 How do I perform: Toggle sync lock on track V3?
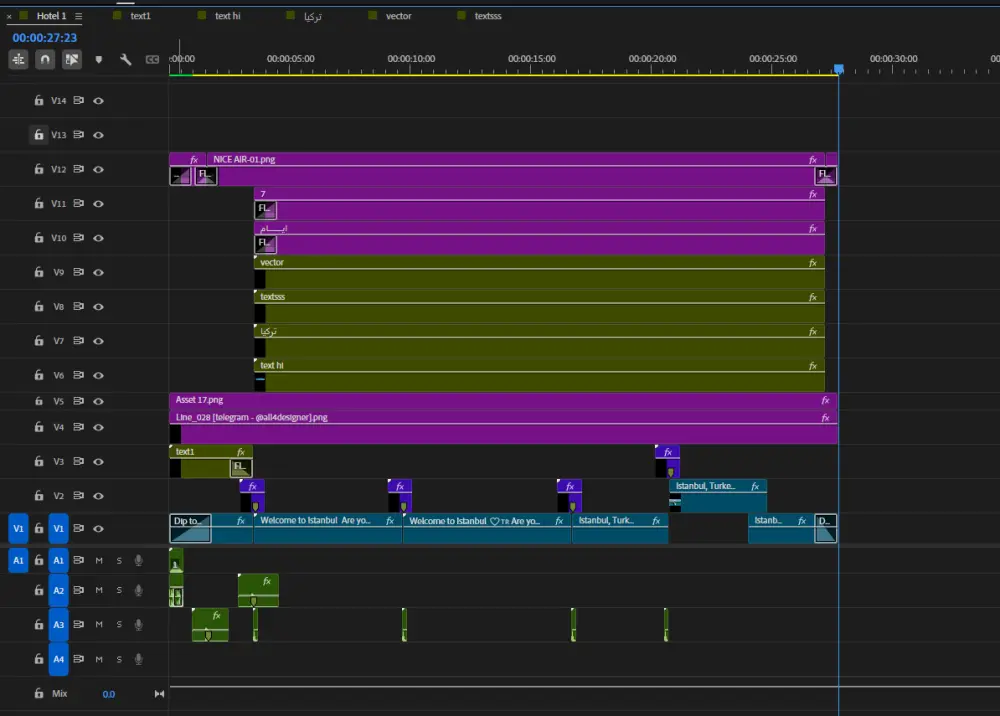pyautogui.click(x=78, y=461)
